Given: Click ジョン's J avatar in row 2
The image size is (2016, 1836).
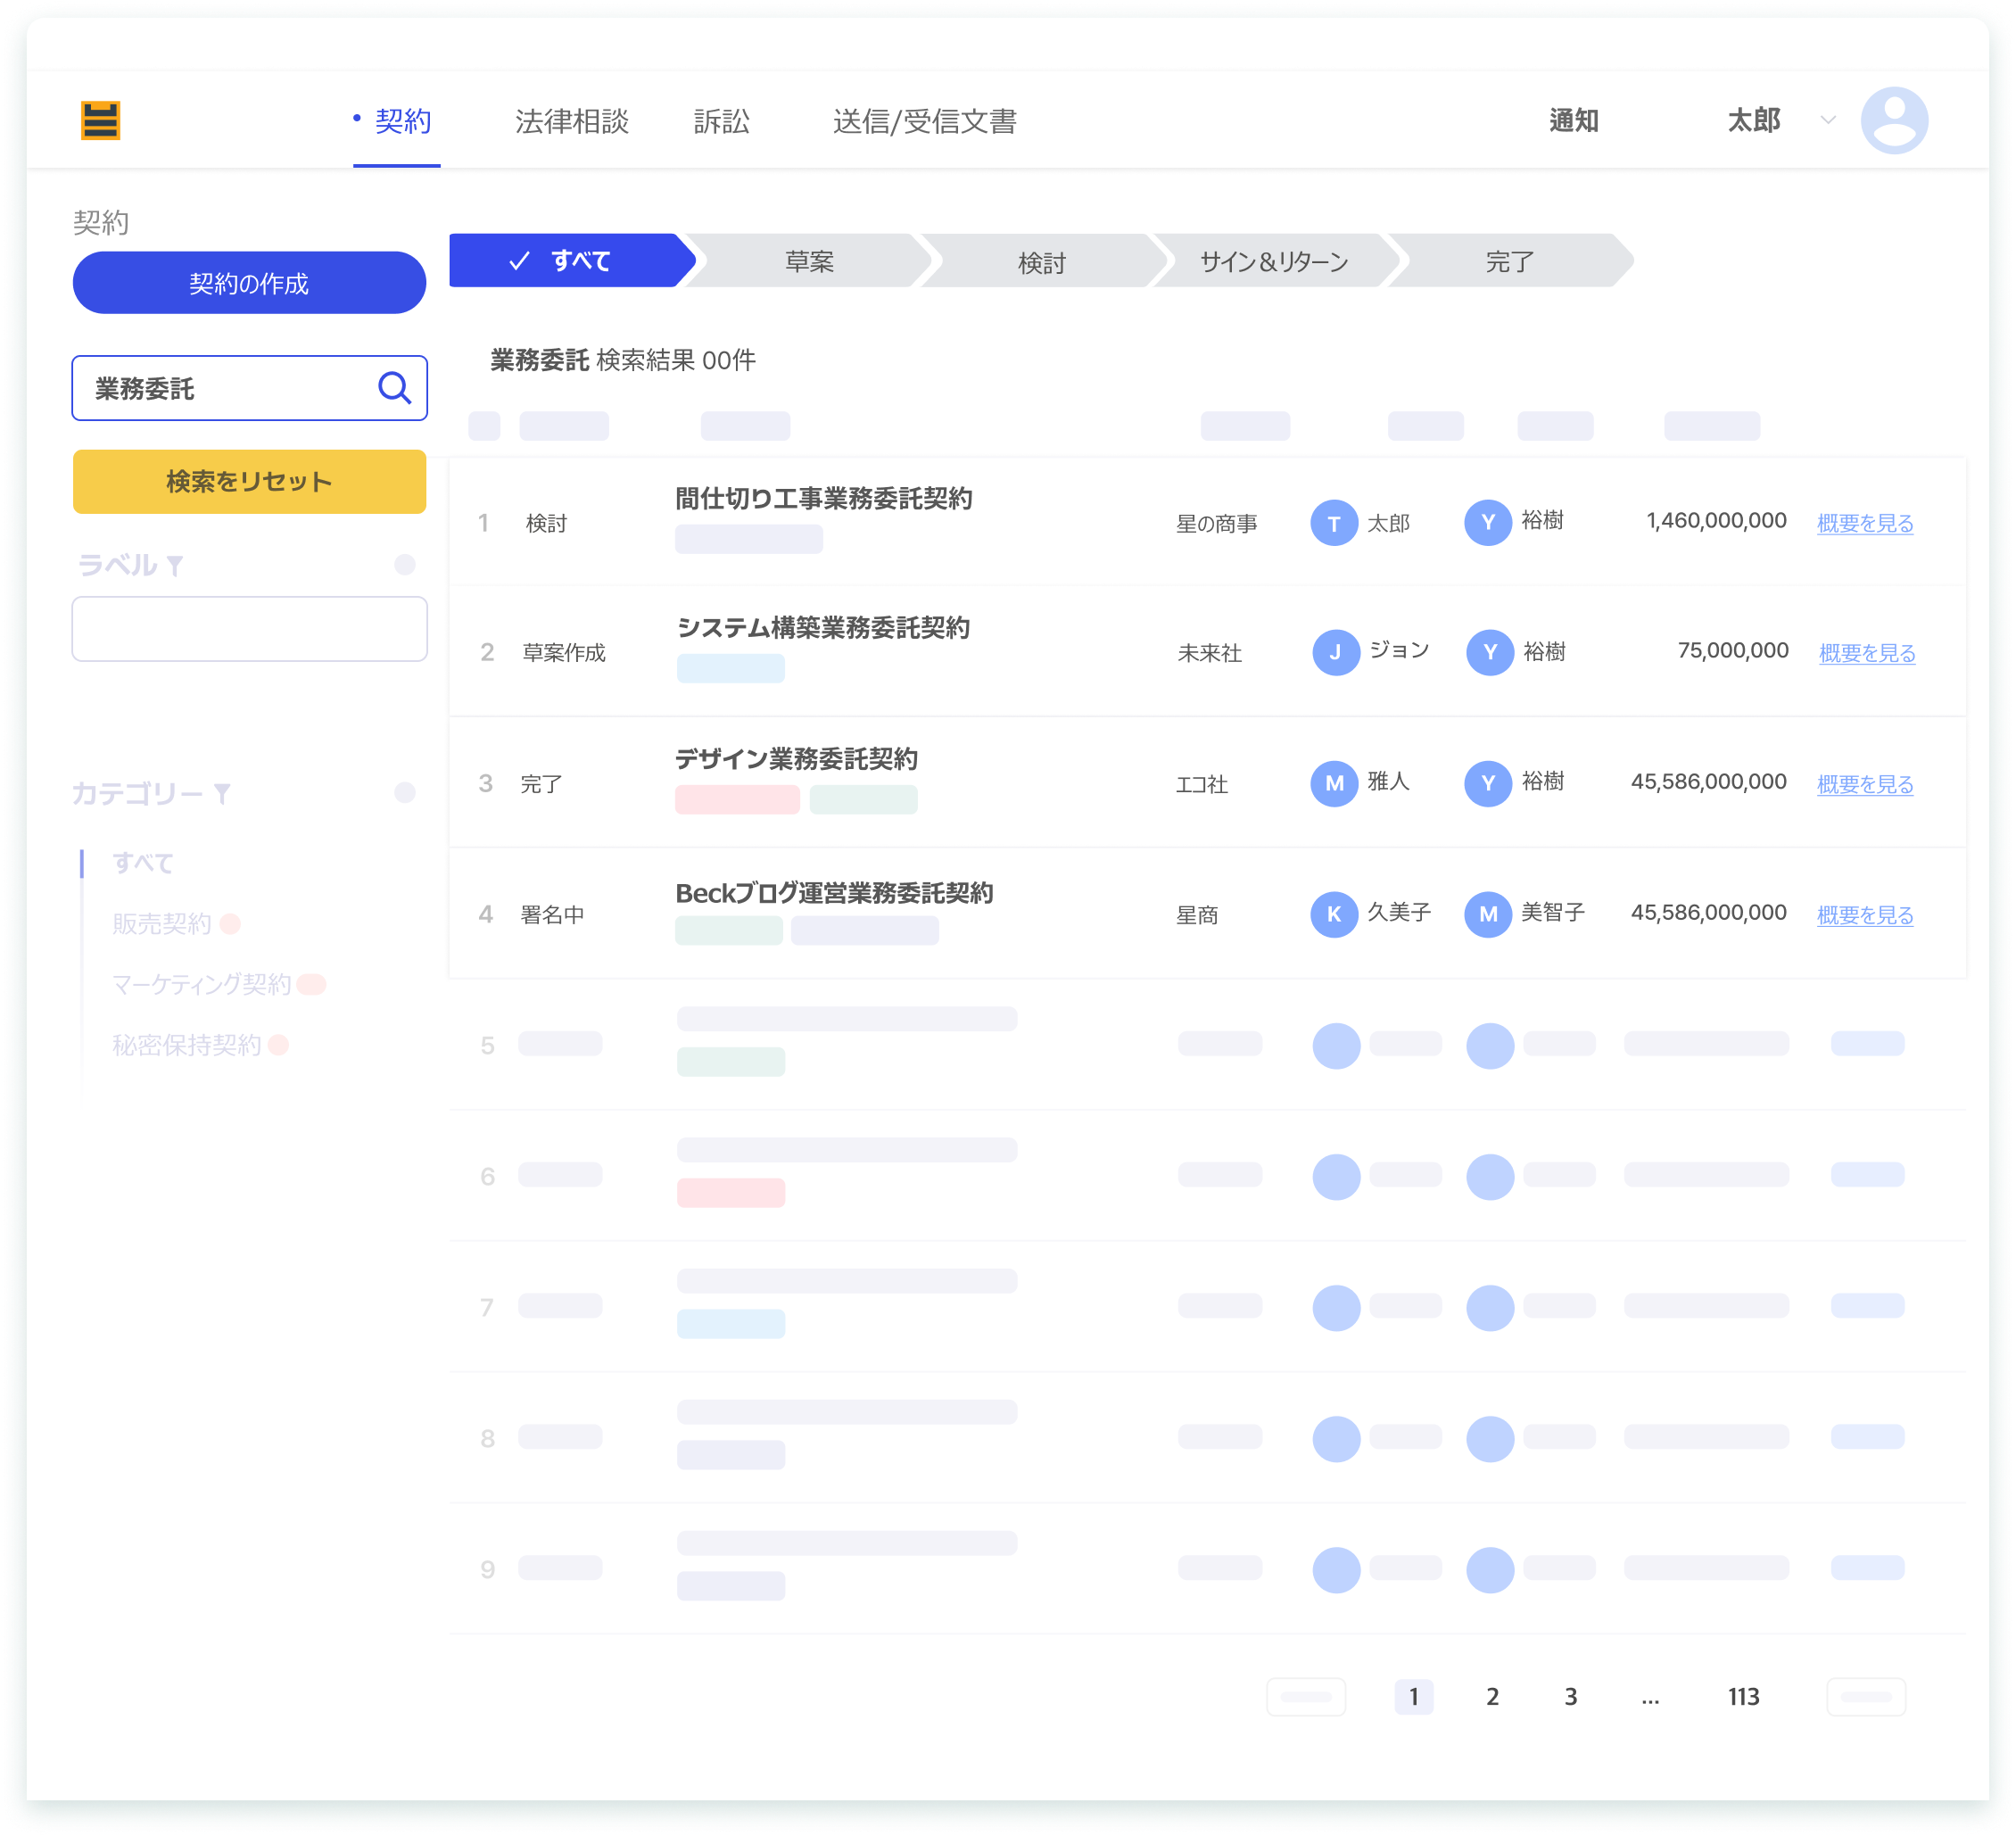Looking at the screenshot, I should click(x=1335, y=653).
